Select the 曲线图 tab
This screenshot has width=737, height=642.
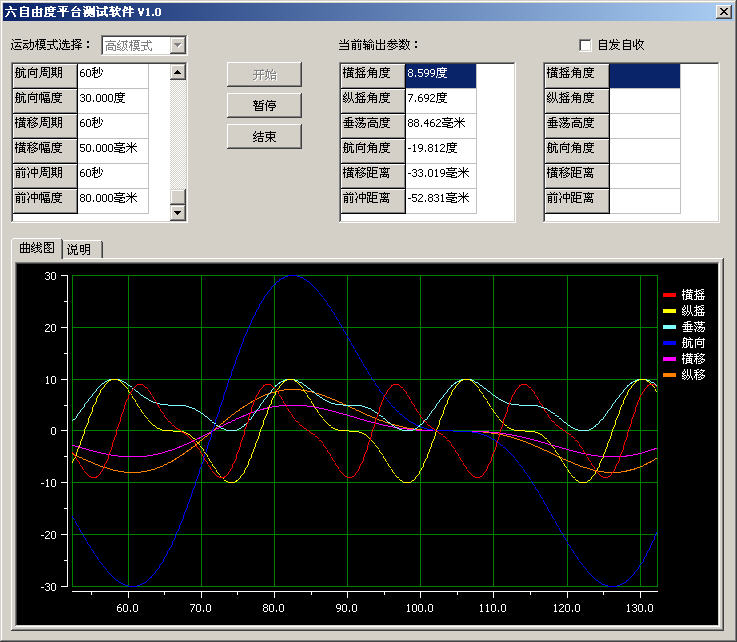(36, 249)
